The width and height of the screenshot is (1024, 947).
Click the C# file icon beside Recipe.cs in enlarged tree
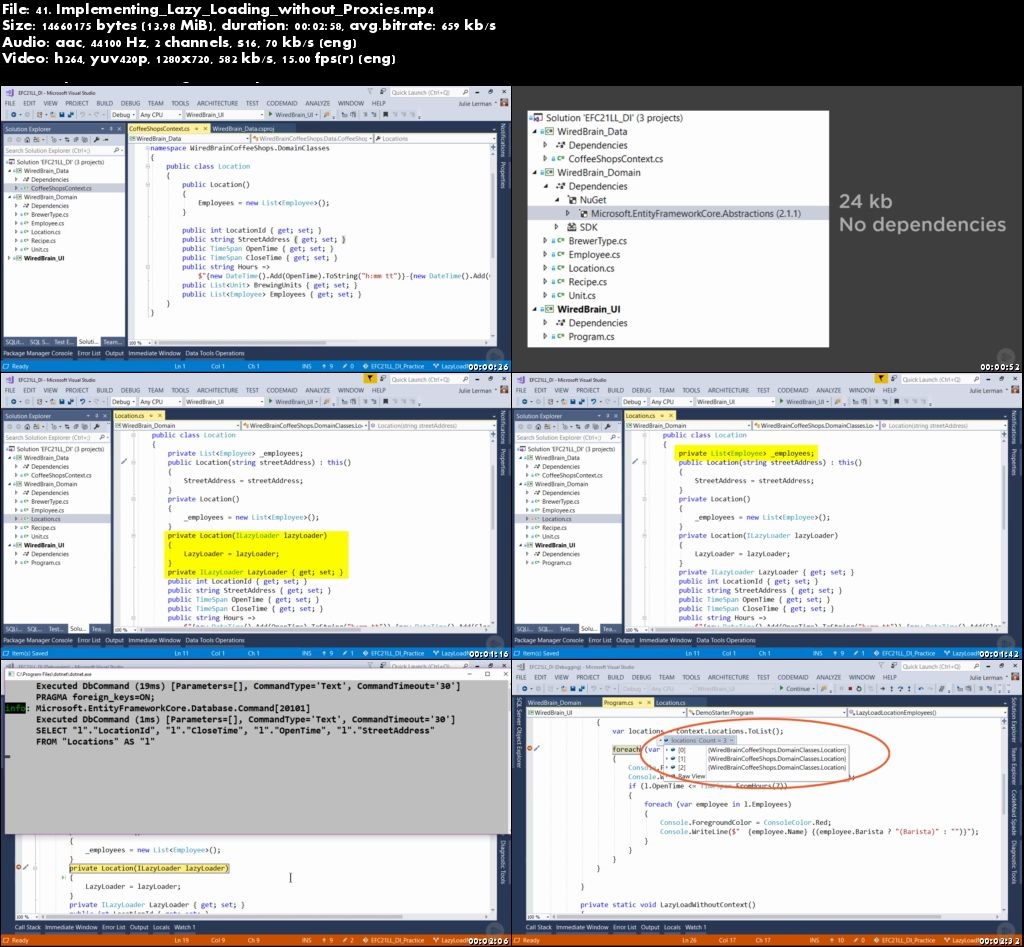pos(559,282)
